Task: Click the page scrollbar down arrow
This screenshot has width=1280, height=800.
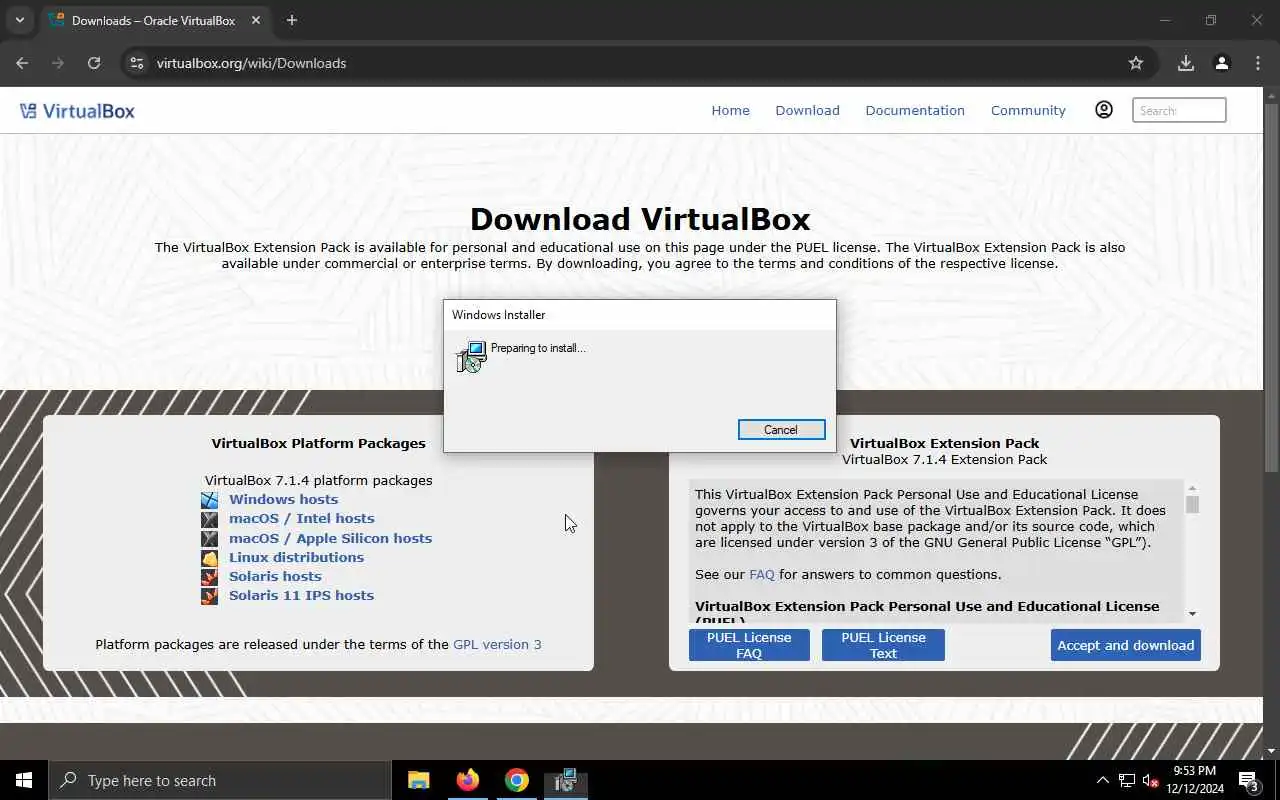Action: coord(1272,751)
